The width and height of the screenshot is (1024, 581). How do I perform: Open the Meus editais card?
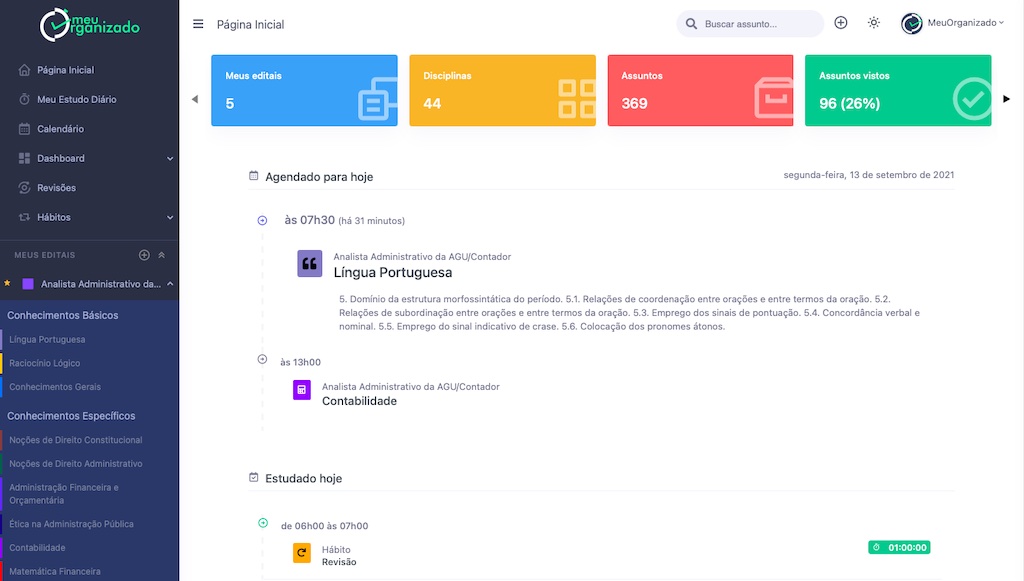(304, 90)
